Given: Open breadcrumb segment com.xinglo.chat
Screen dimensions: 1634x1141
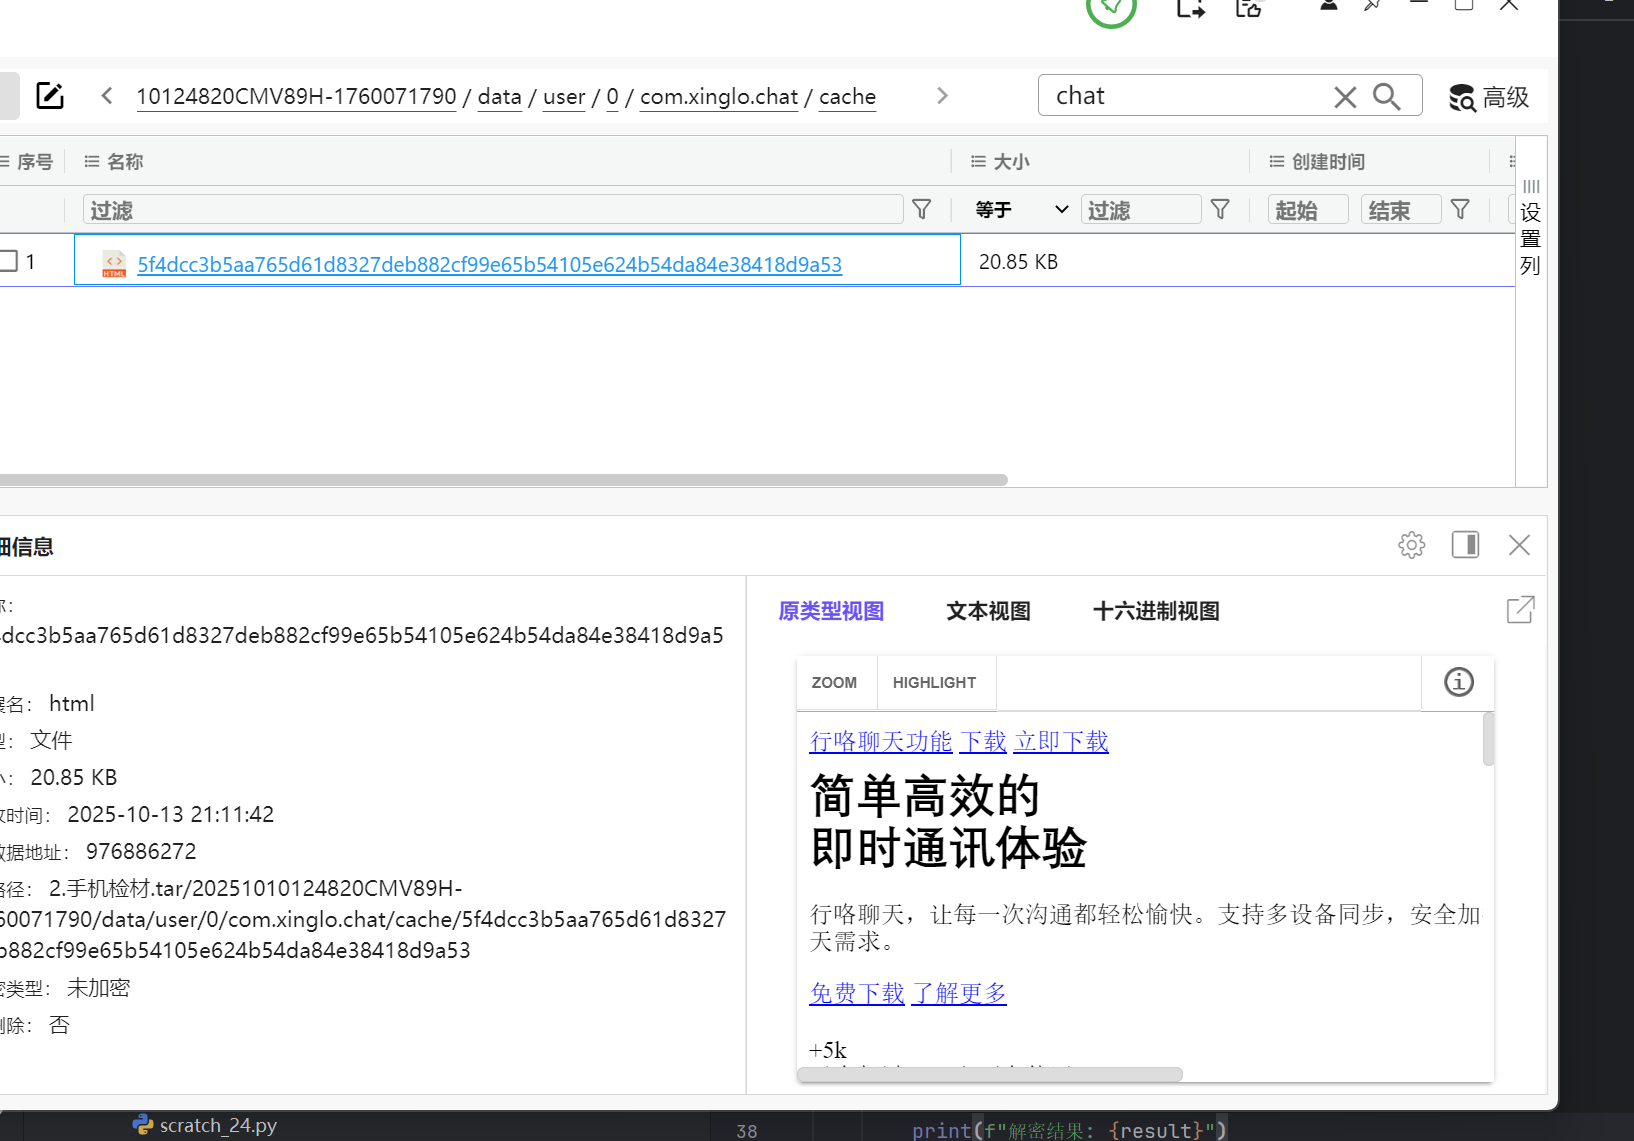Looking at the screenshot, I should [x=718, y=97].
